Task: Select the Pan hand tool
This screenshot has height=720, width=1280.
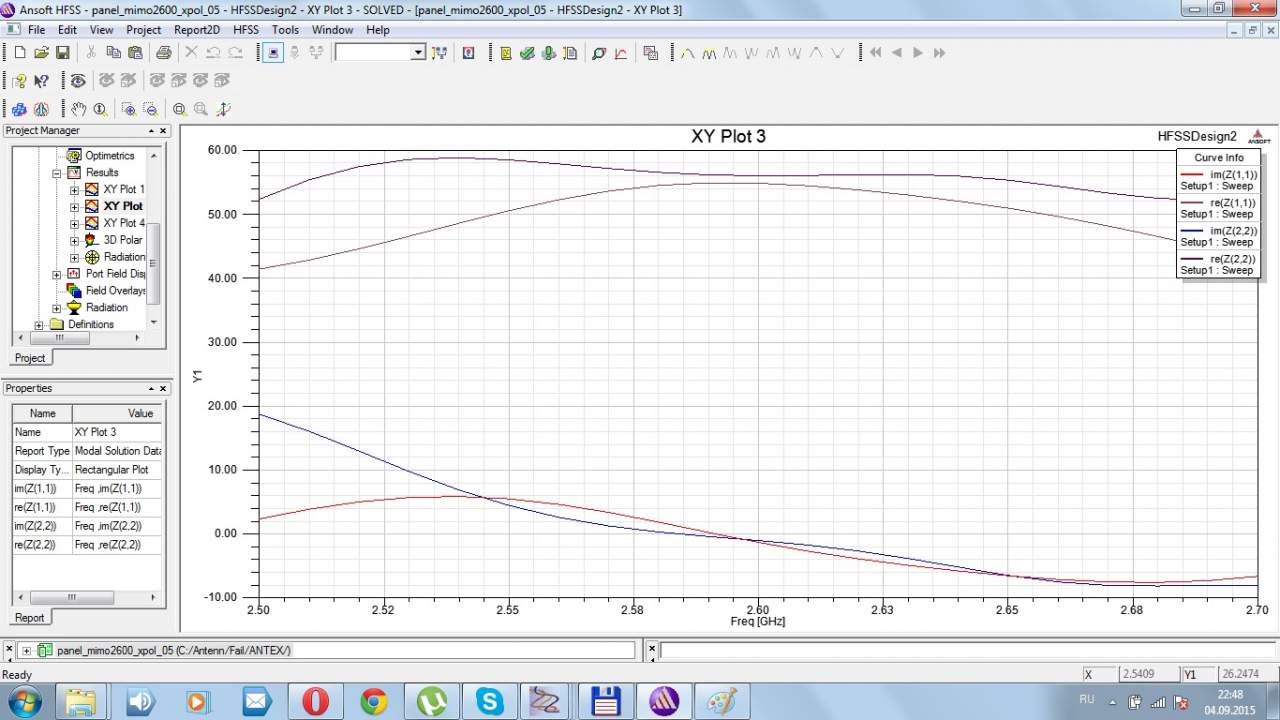Action: click(78, 109)
